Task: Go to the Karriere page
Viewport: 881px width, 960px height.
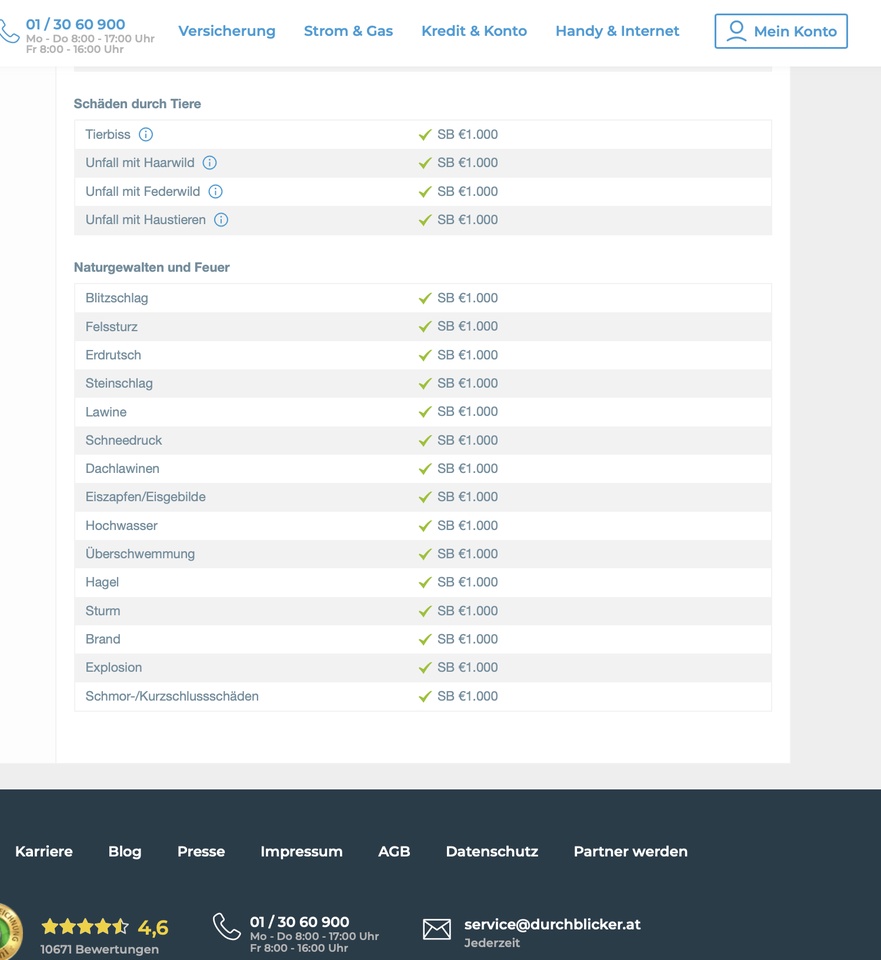Action: tap(44, 851)
